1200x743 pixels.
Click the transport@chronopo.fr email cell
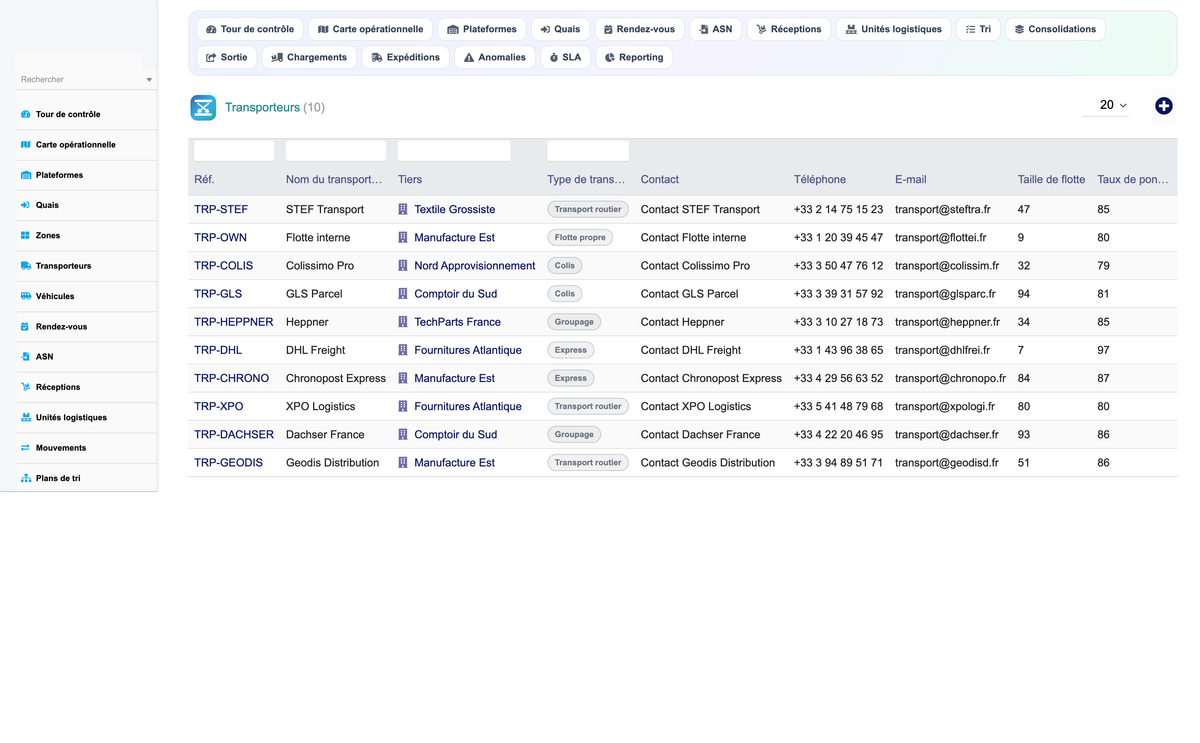pos(950,378)
